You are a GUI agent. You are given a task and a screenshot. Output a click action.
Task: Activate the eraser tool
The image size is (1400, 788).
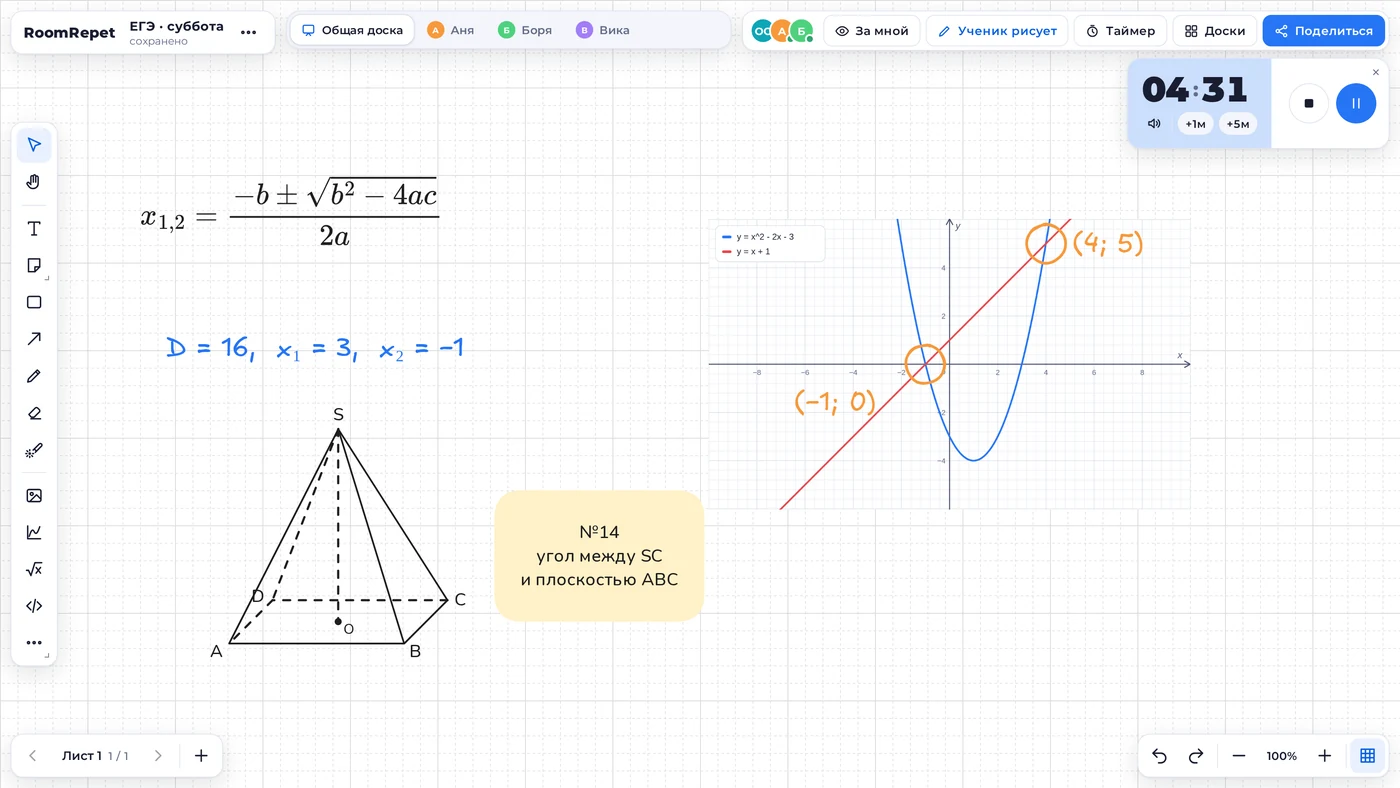34,413
